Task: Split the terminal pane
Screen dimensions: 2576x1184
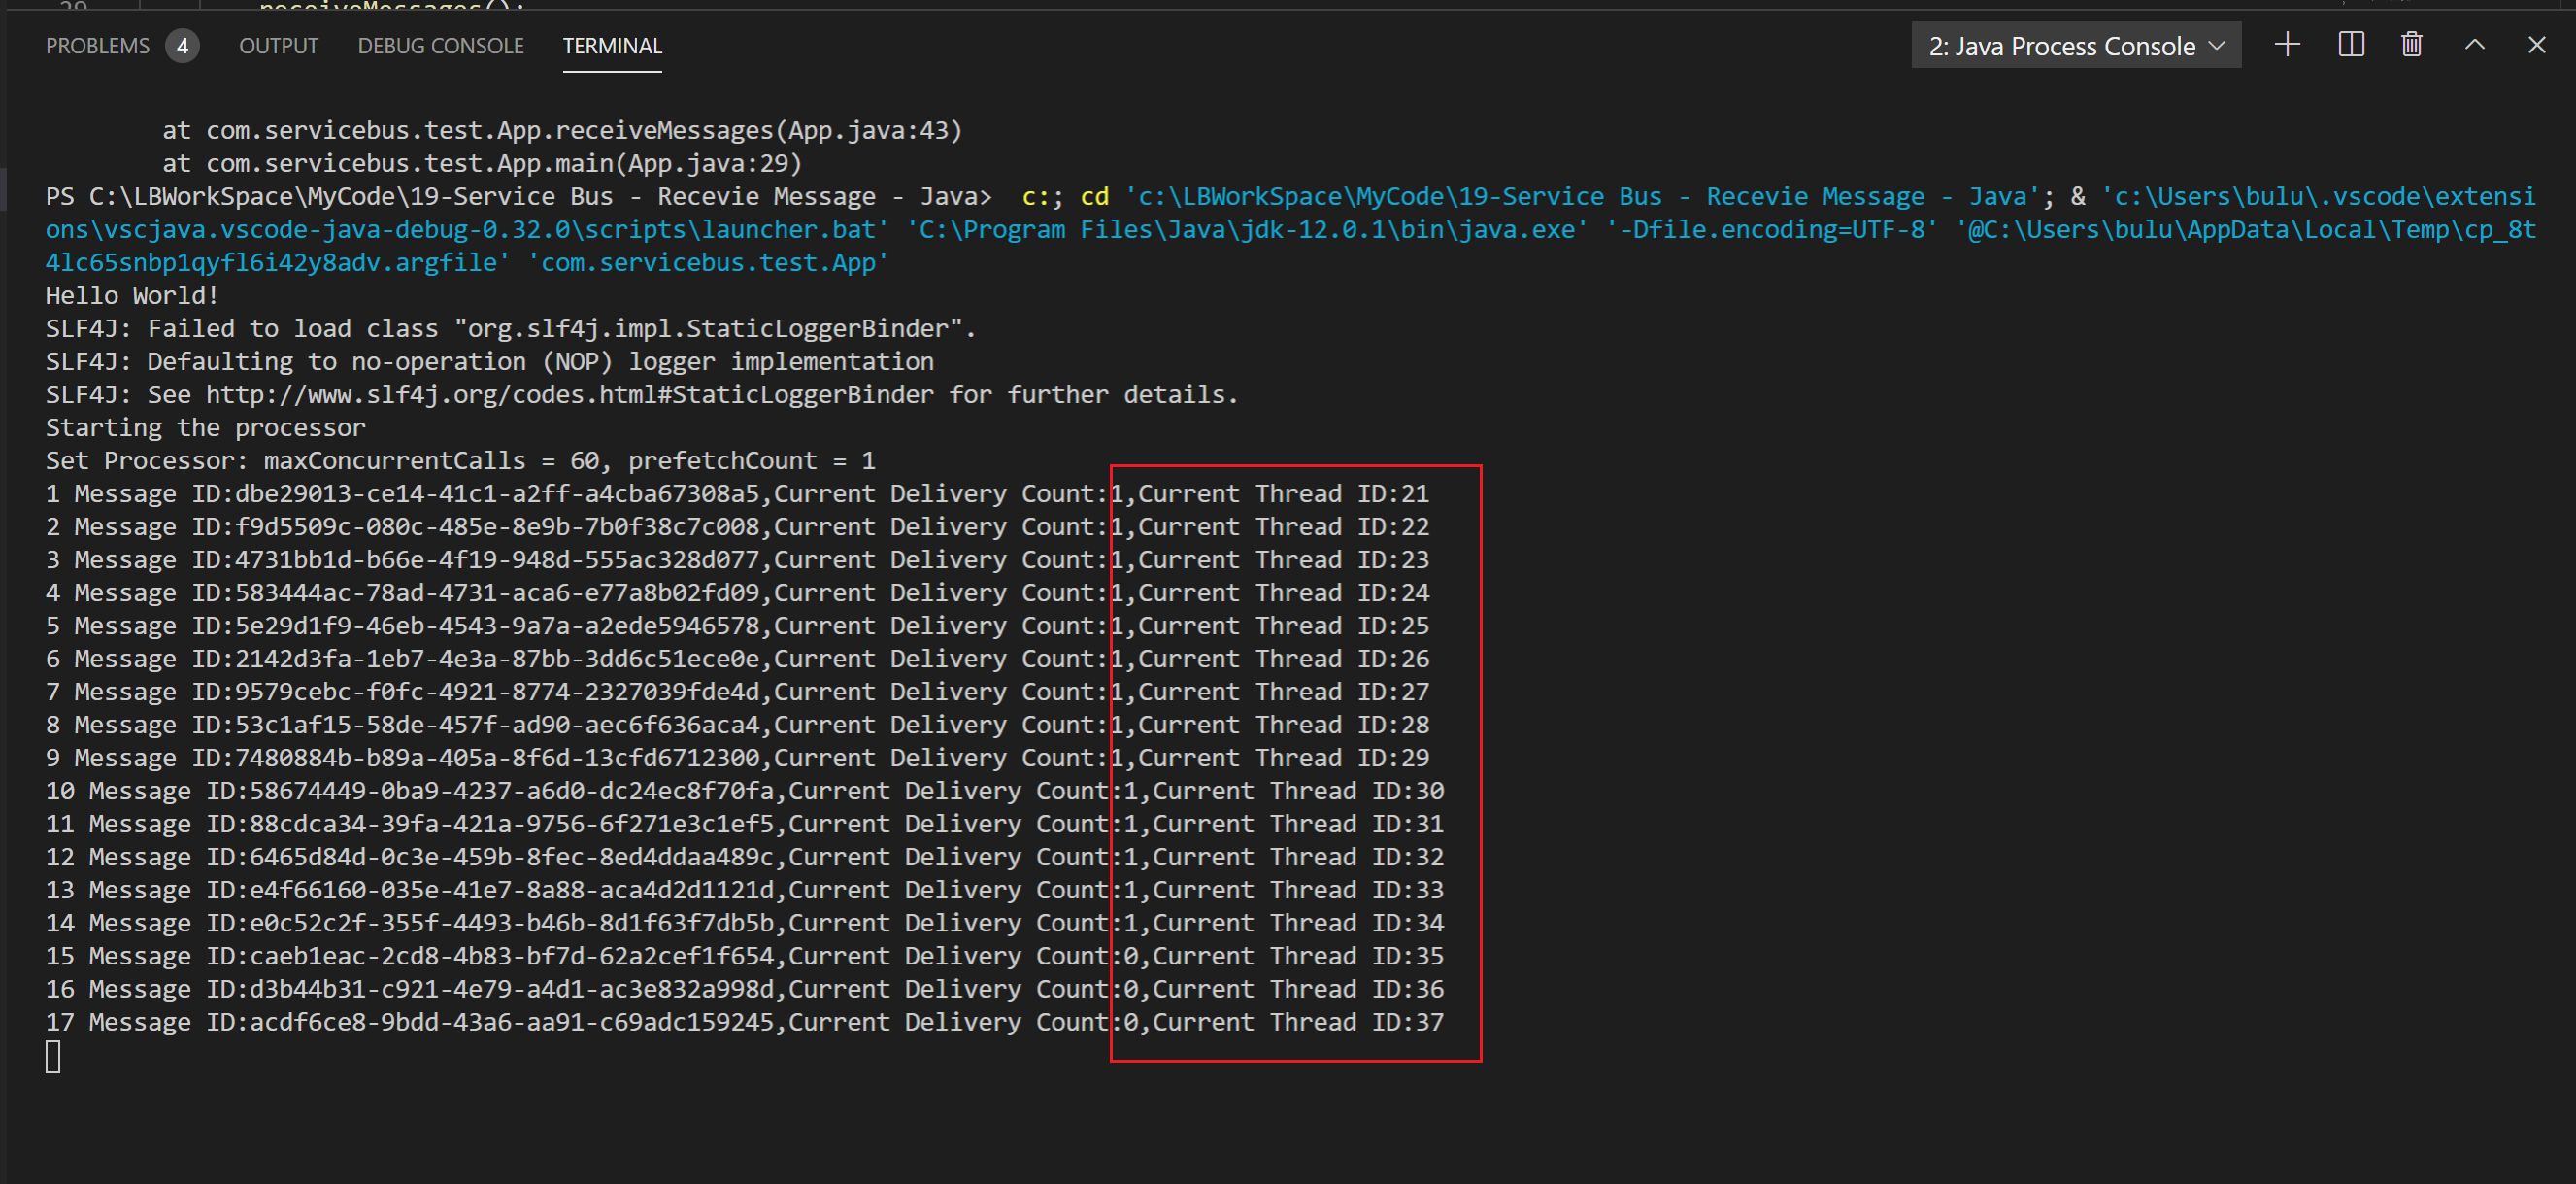Action: tap(2351, 45)
